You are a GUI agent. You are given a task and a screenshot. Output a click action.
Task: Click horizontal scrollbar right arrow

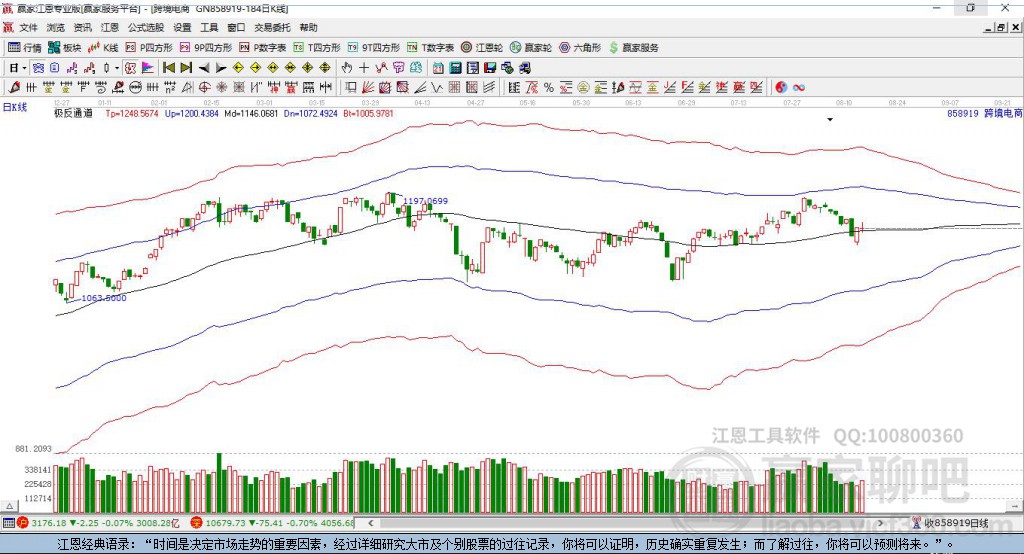(x=880, y=523)
